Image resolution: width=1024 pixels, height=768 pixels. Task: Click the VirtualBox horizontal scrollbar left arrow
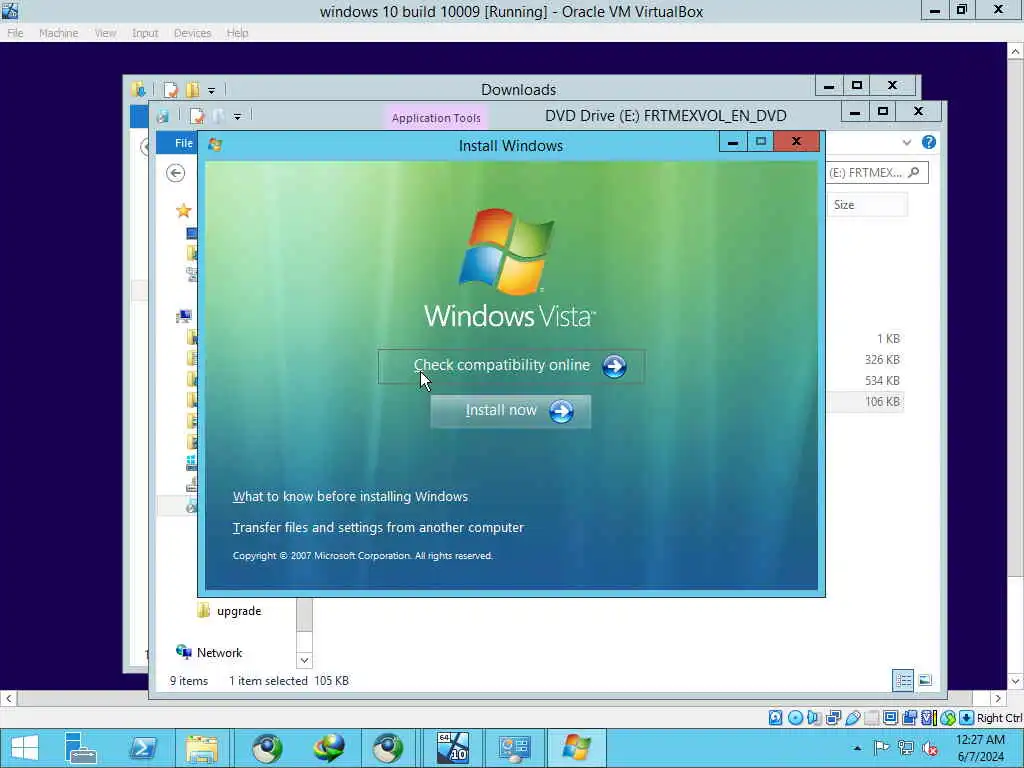pyautogui.click(x=8, y=698)
